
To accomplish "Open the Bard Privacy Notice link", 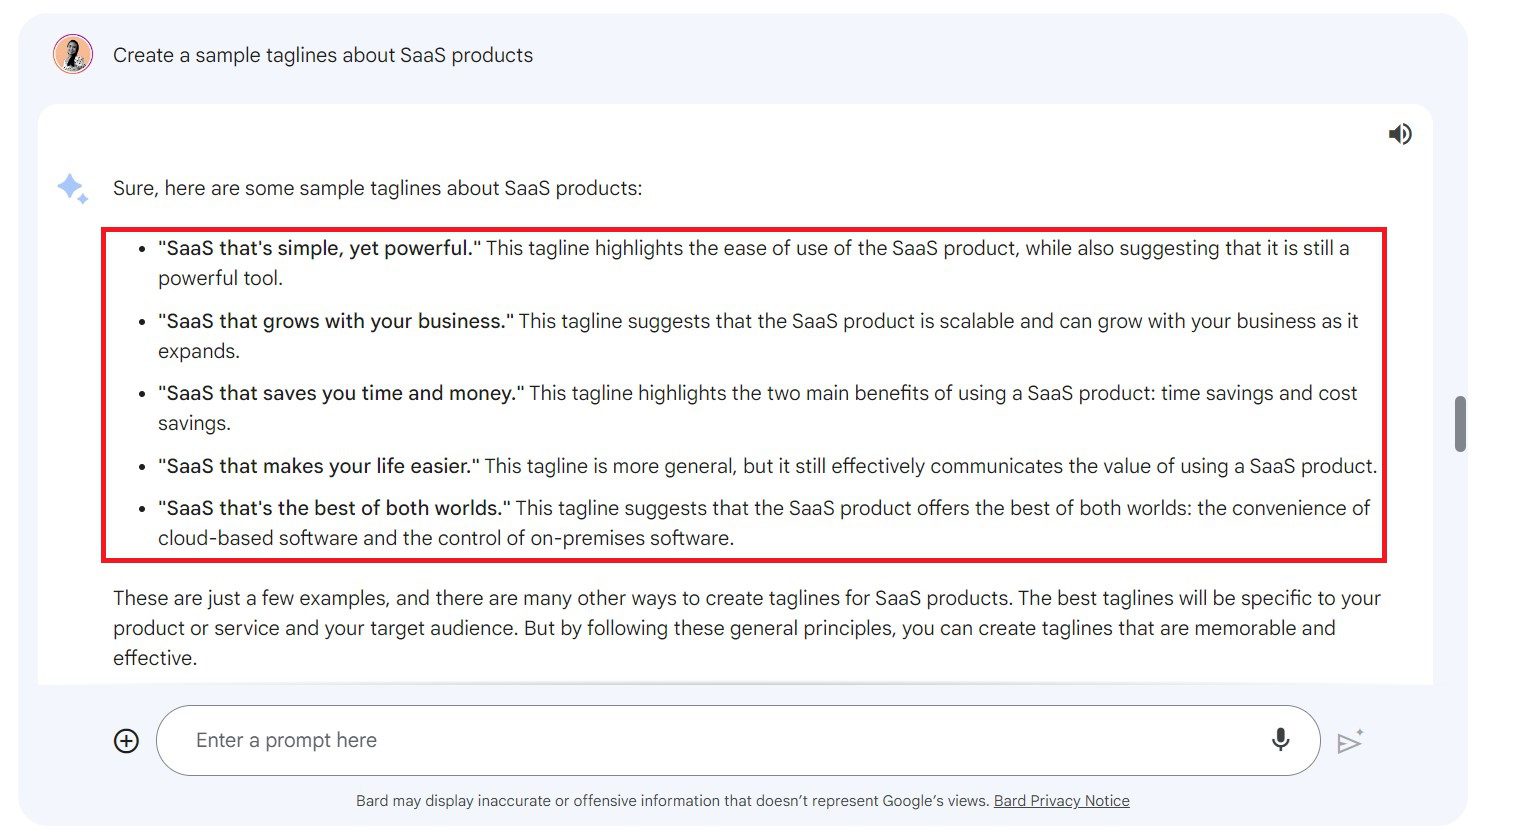I will click(1061, 801).
